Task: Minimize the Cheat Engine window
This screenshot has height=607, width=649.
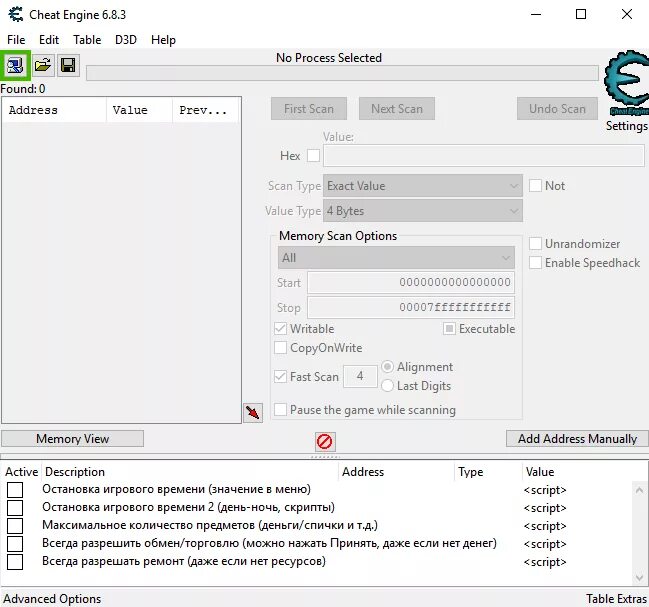Action: coord(536,14)
